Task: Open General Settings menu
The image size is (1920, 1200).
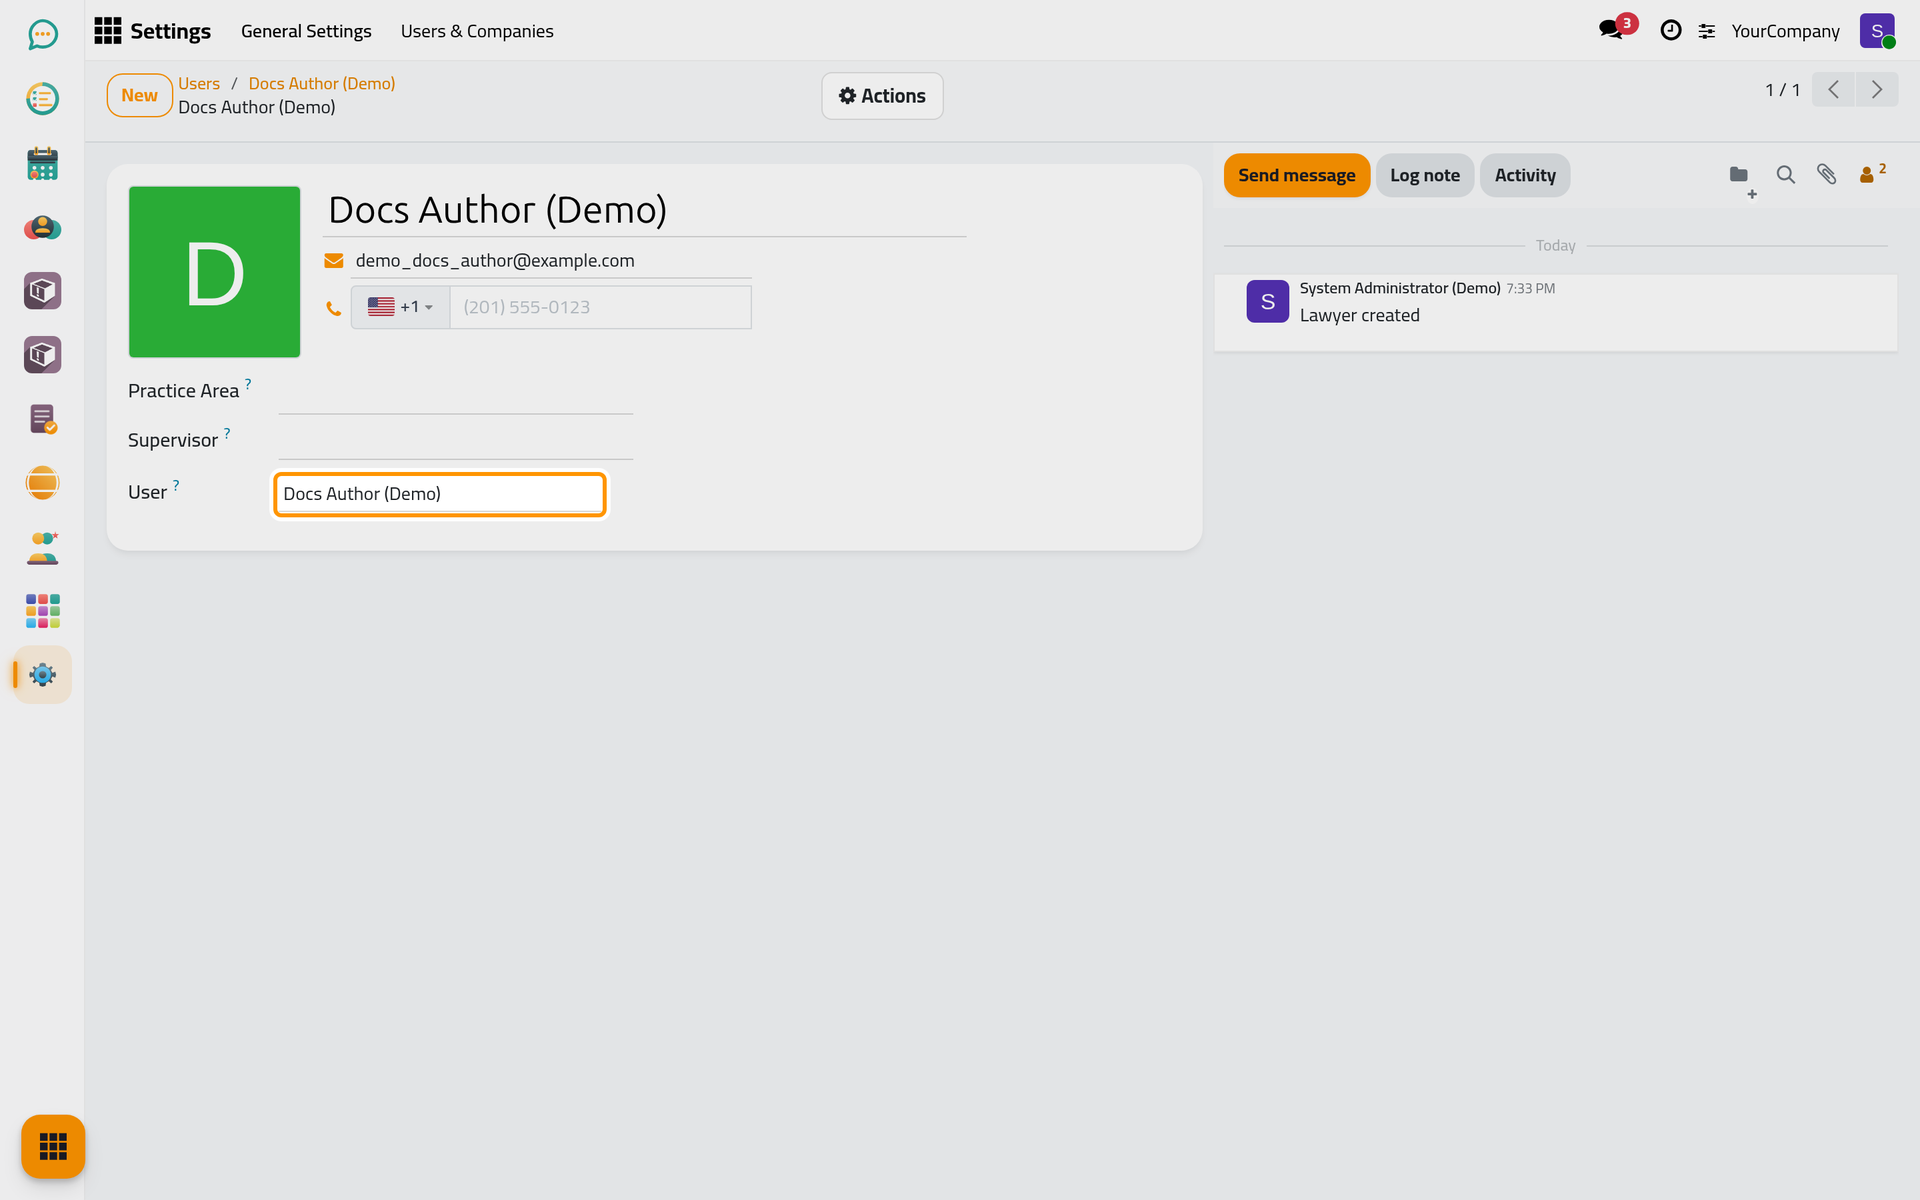Action: tap(306, 31)
